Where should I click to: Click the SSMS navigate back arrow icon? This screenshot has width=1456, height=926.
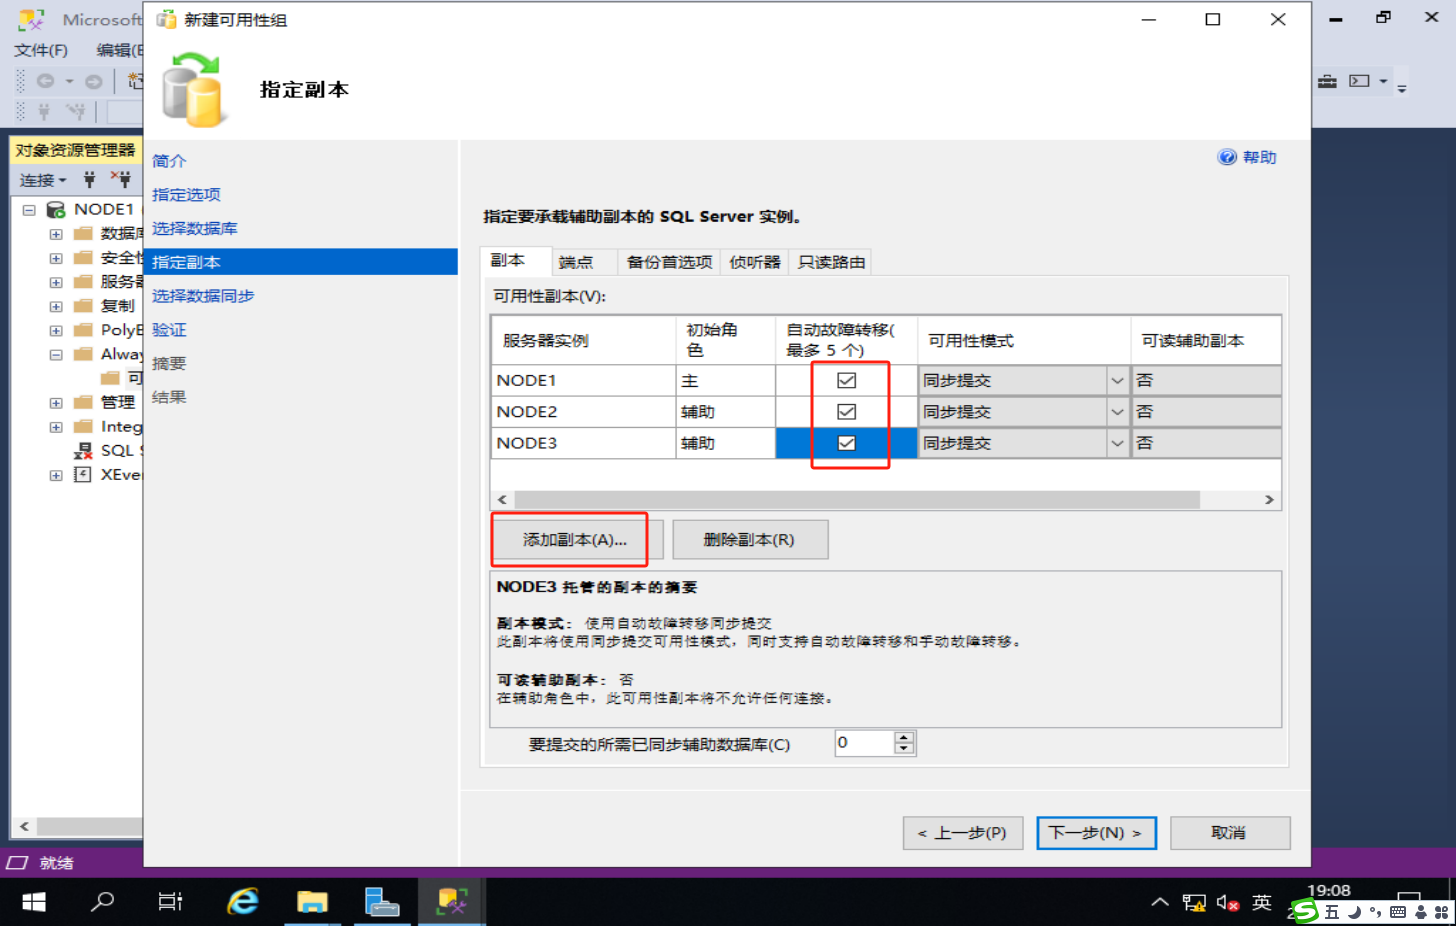pyautogui.click(x=45, y=81)
